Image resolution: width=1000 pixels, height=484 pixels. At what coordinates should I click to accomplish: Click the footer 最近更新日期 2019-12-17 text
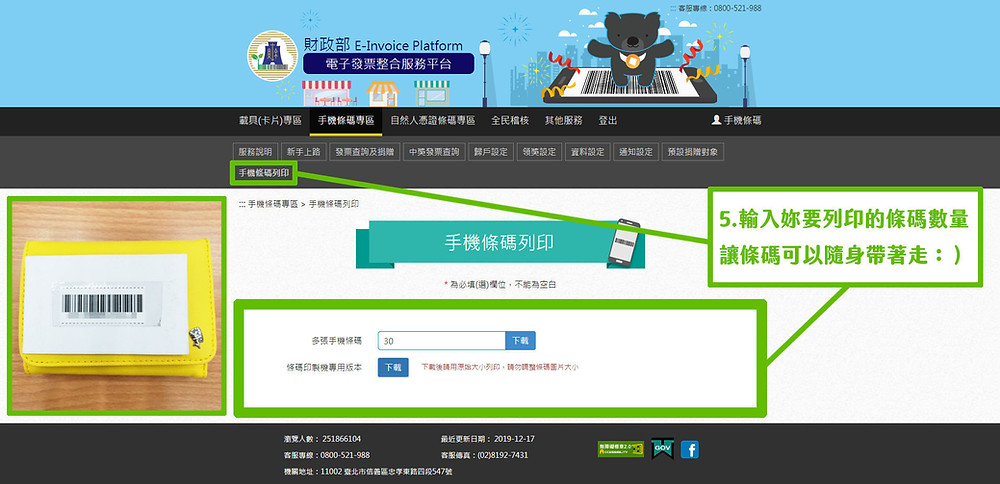(487, 439)
